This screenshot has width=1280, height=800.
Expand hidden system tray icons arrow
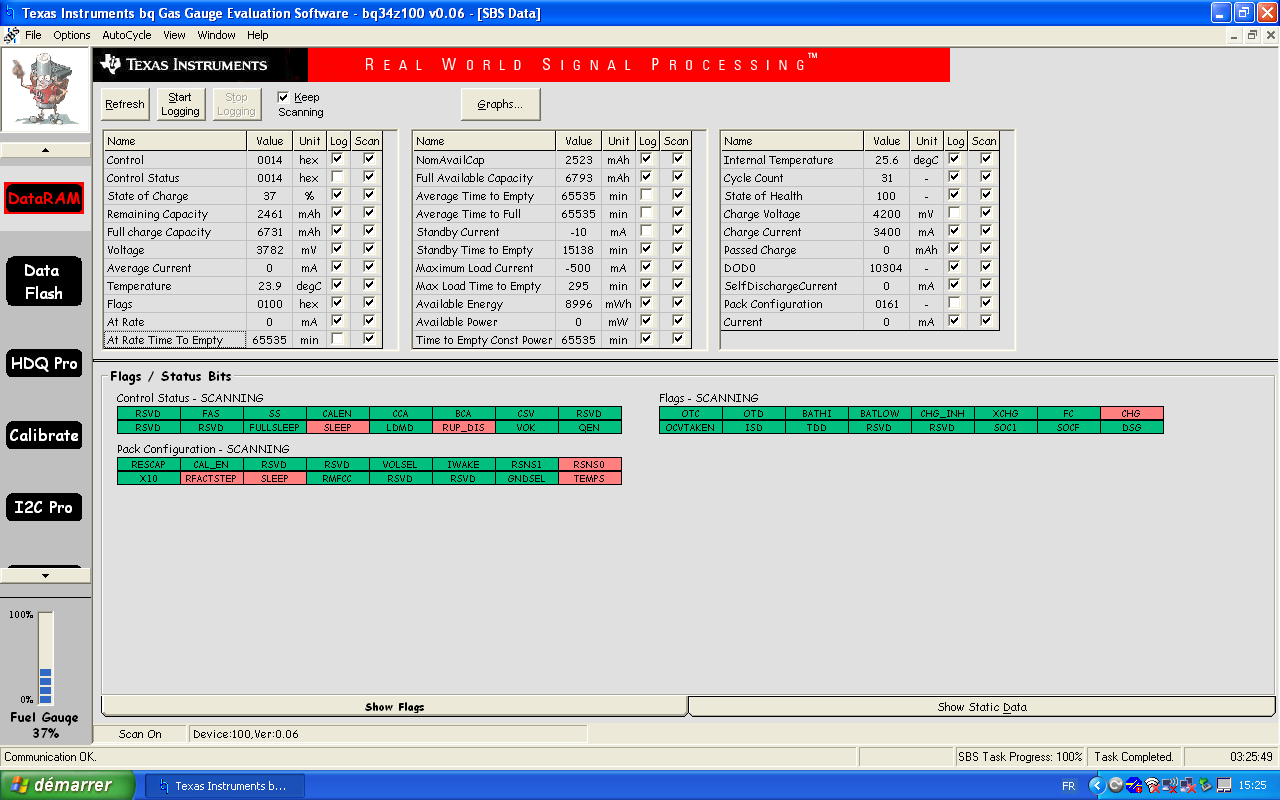coord(1096,786)
